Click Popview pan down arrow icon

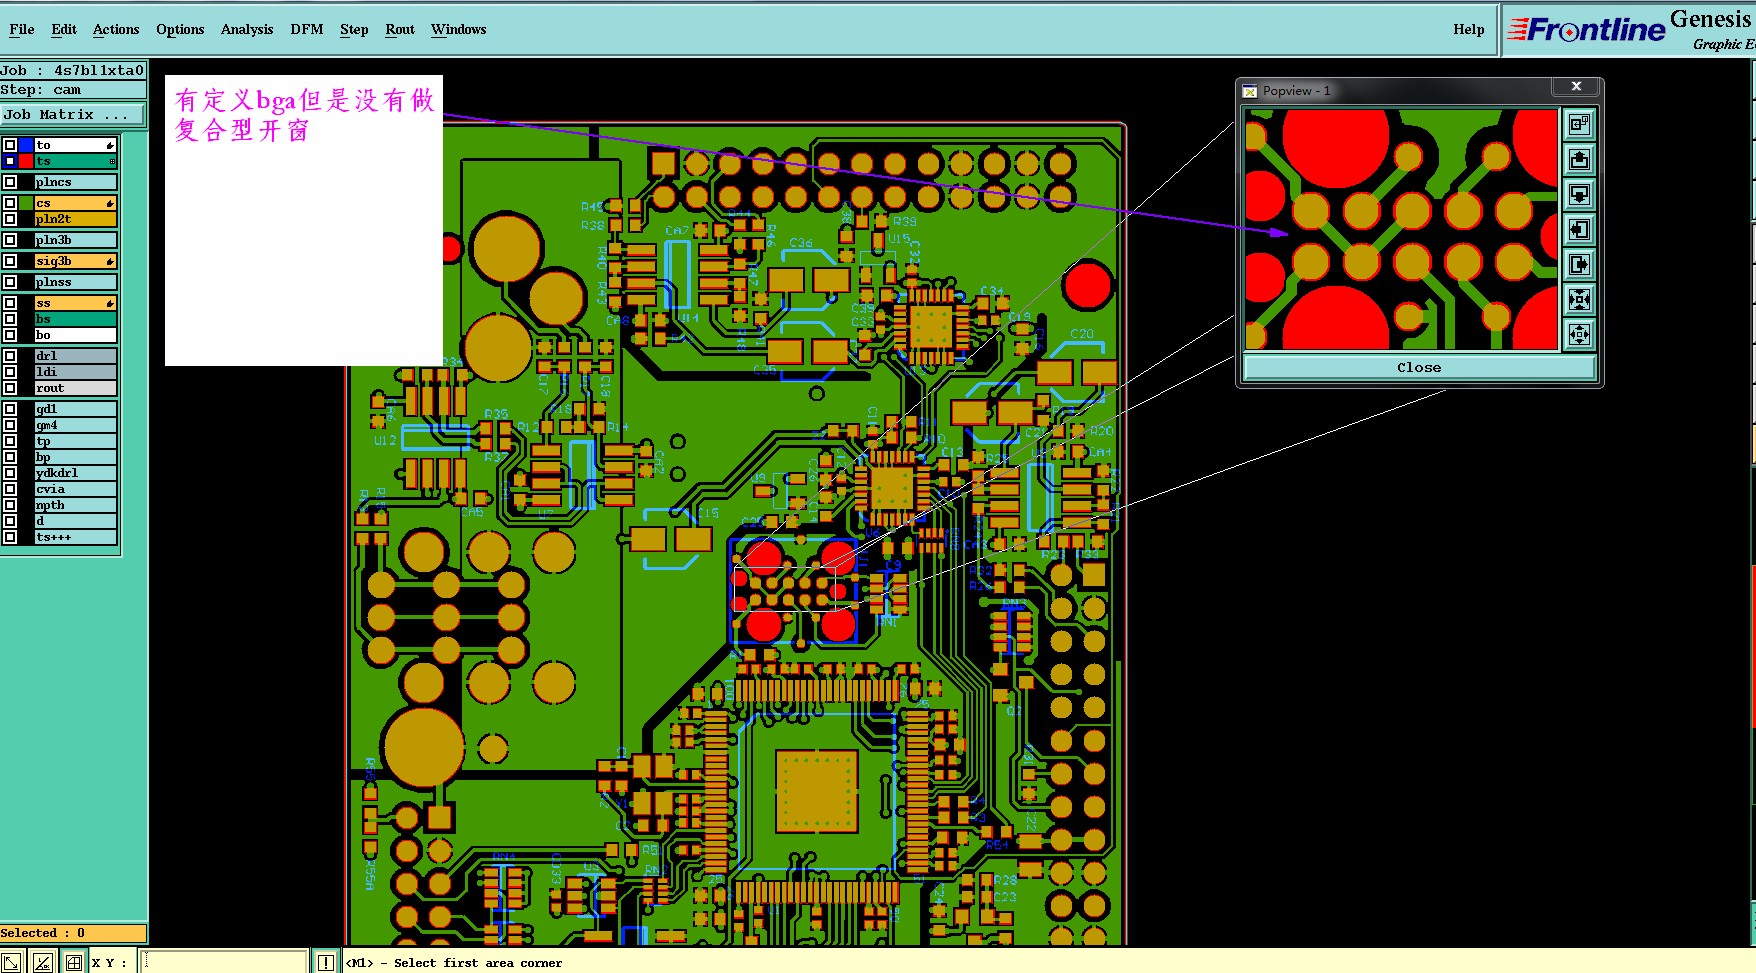pyautogui.click(x=1579, y=195)
